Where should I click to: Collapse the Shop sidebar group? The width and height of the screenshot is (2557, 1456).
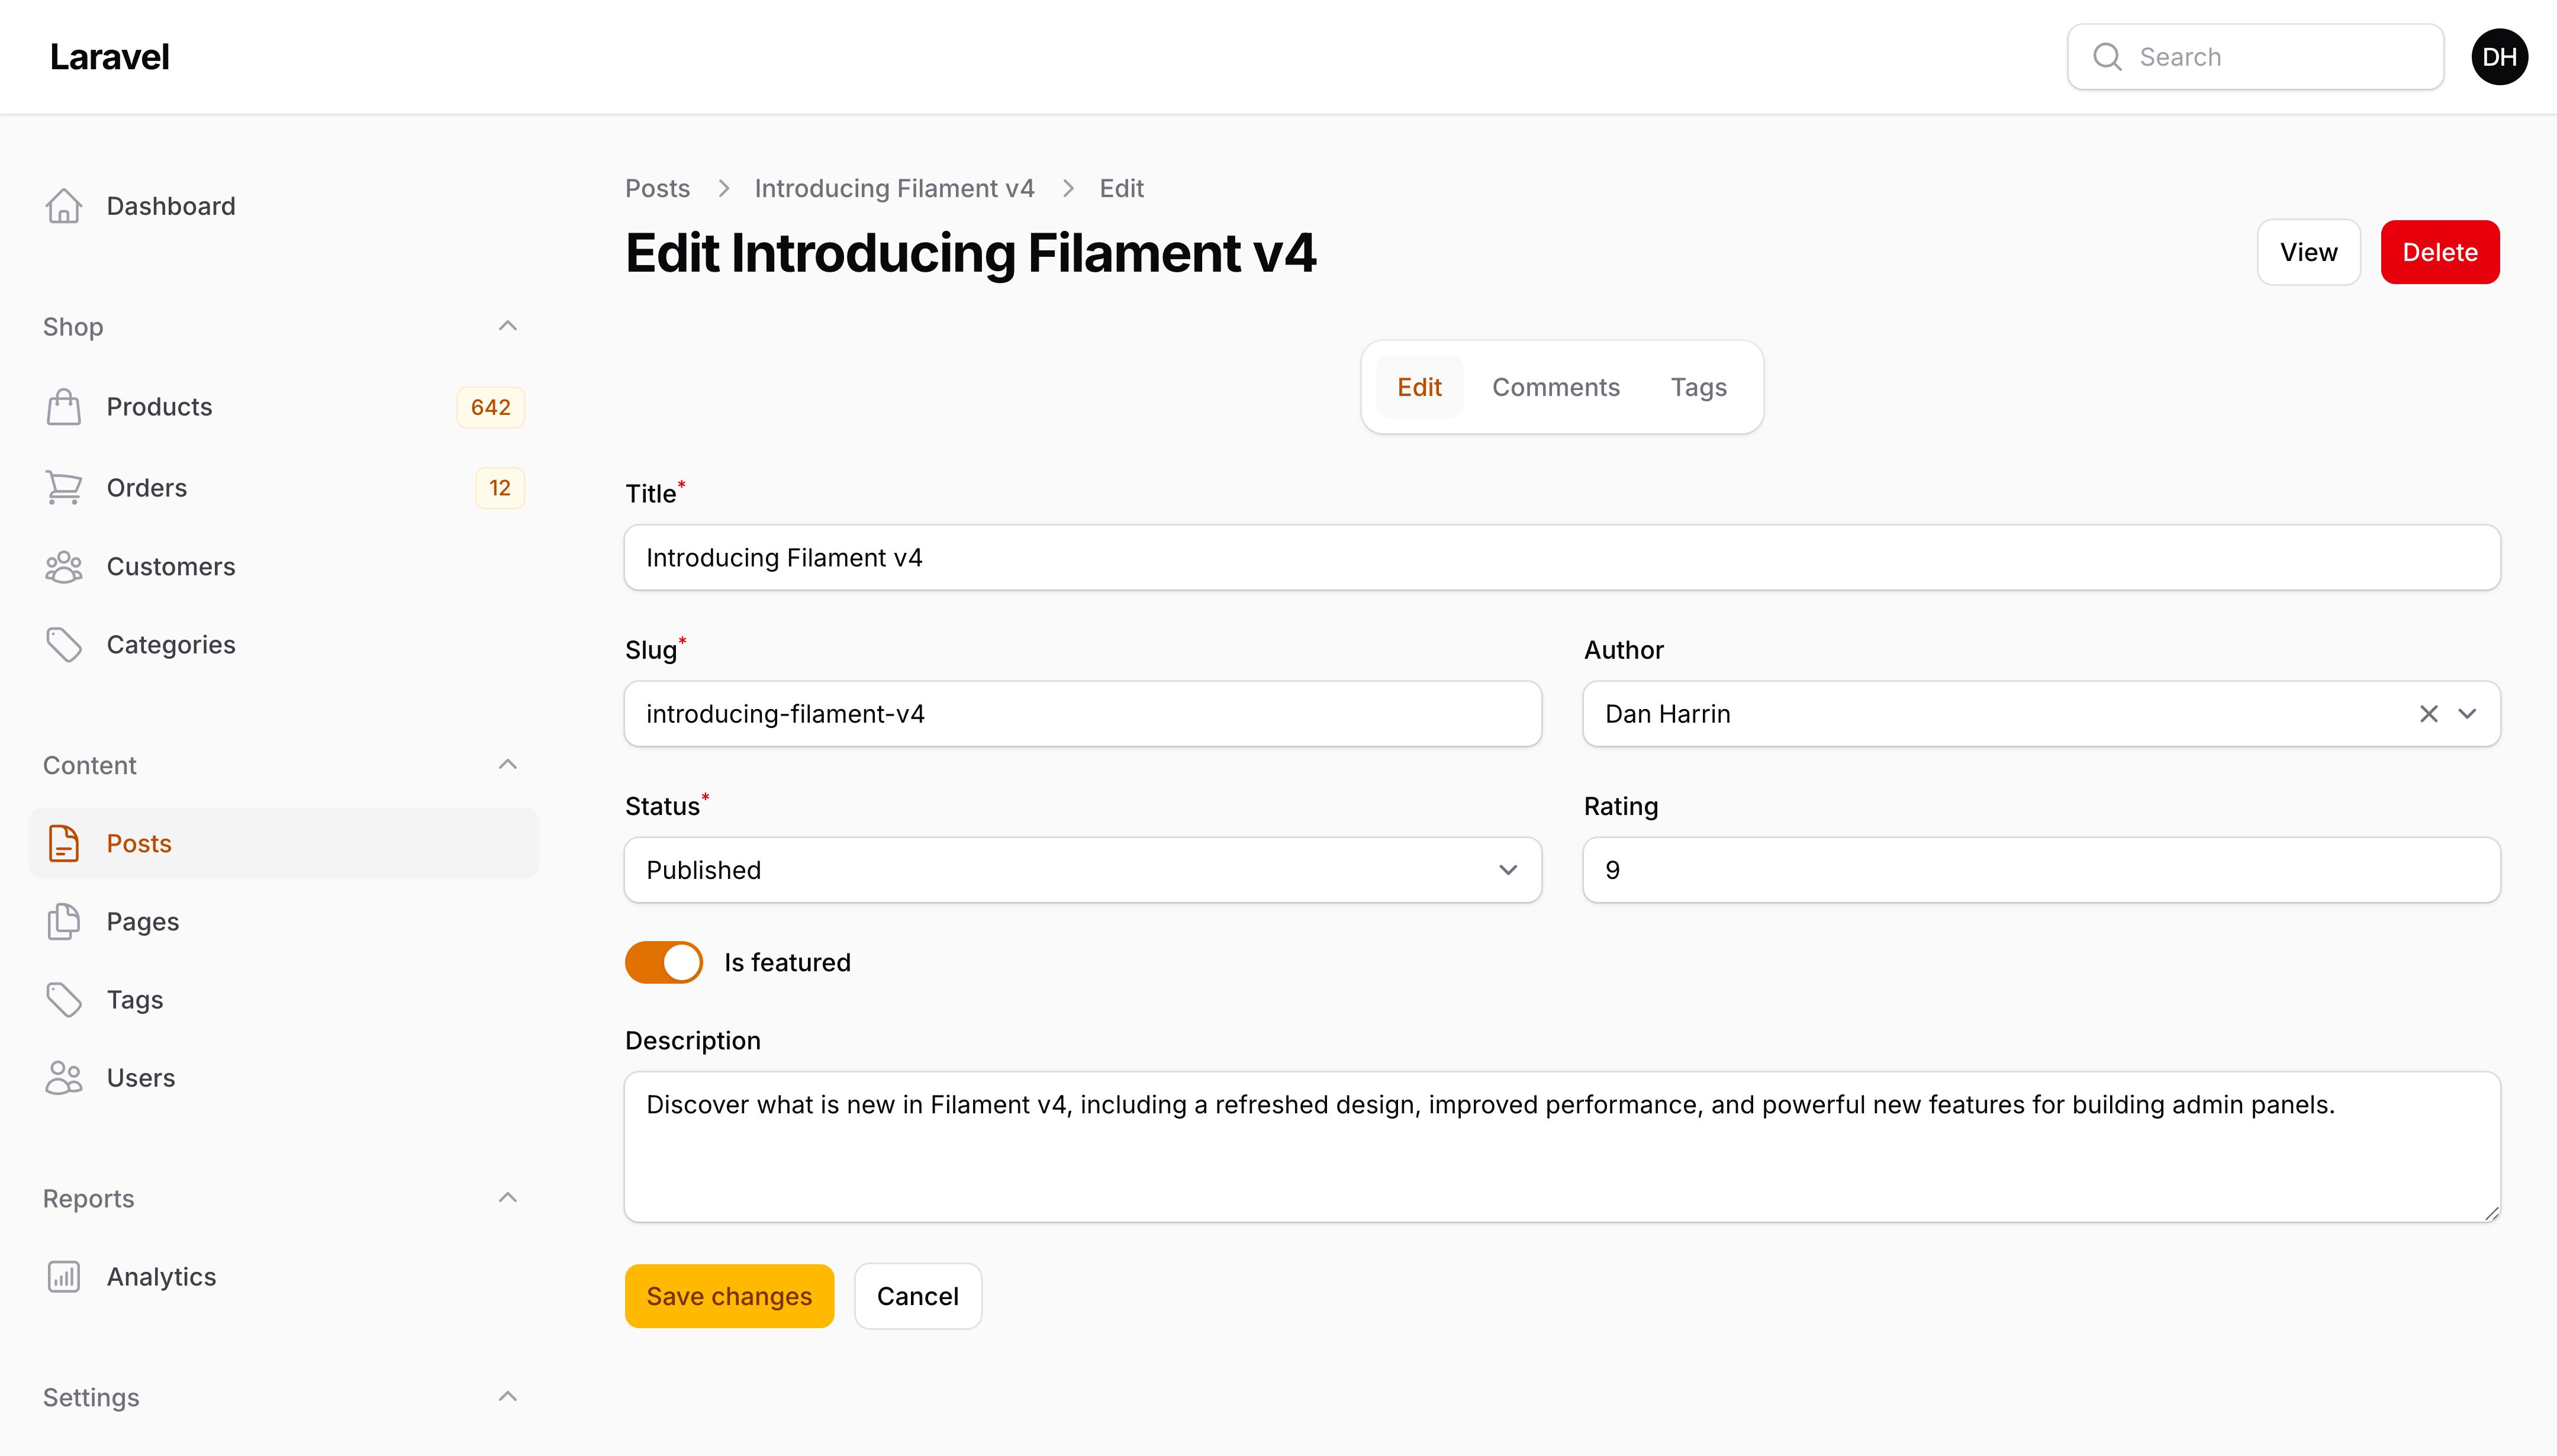tap(508, 326)
